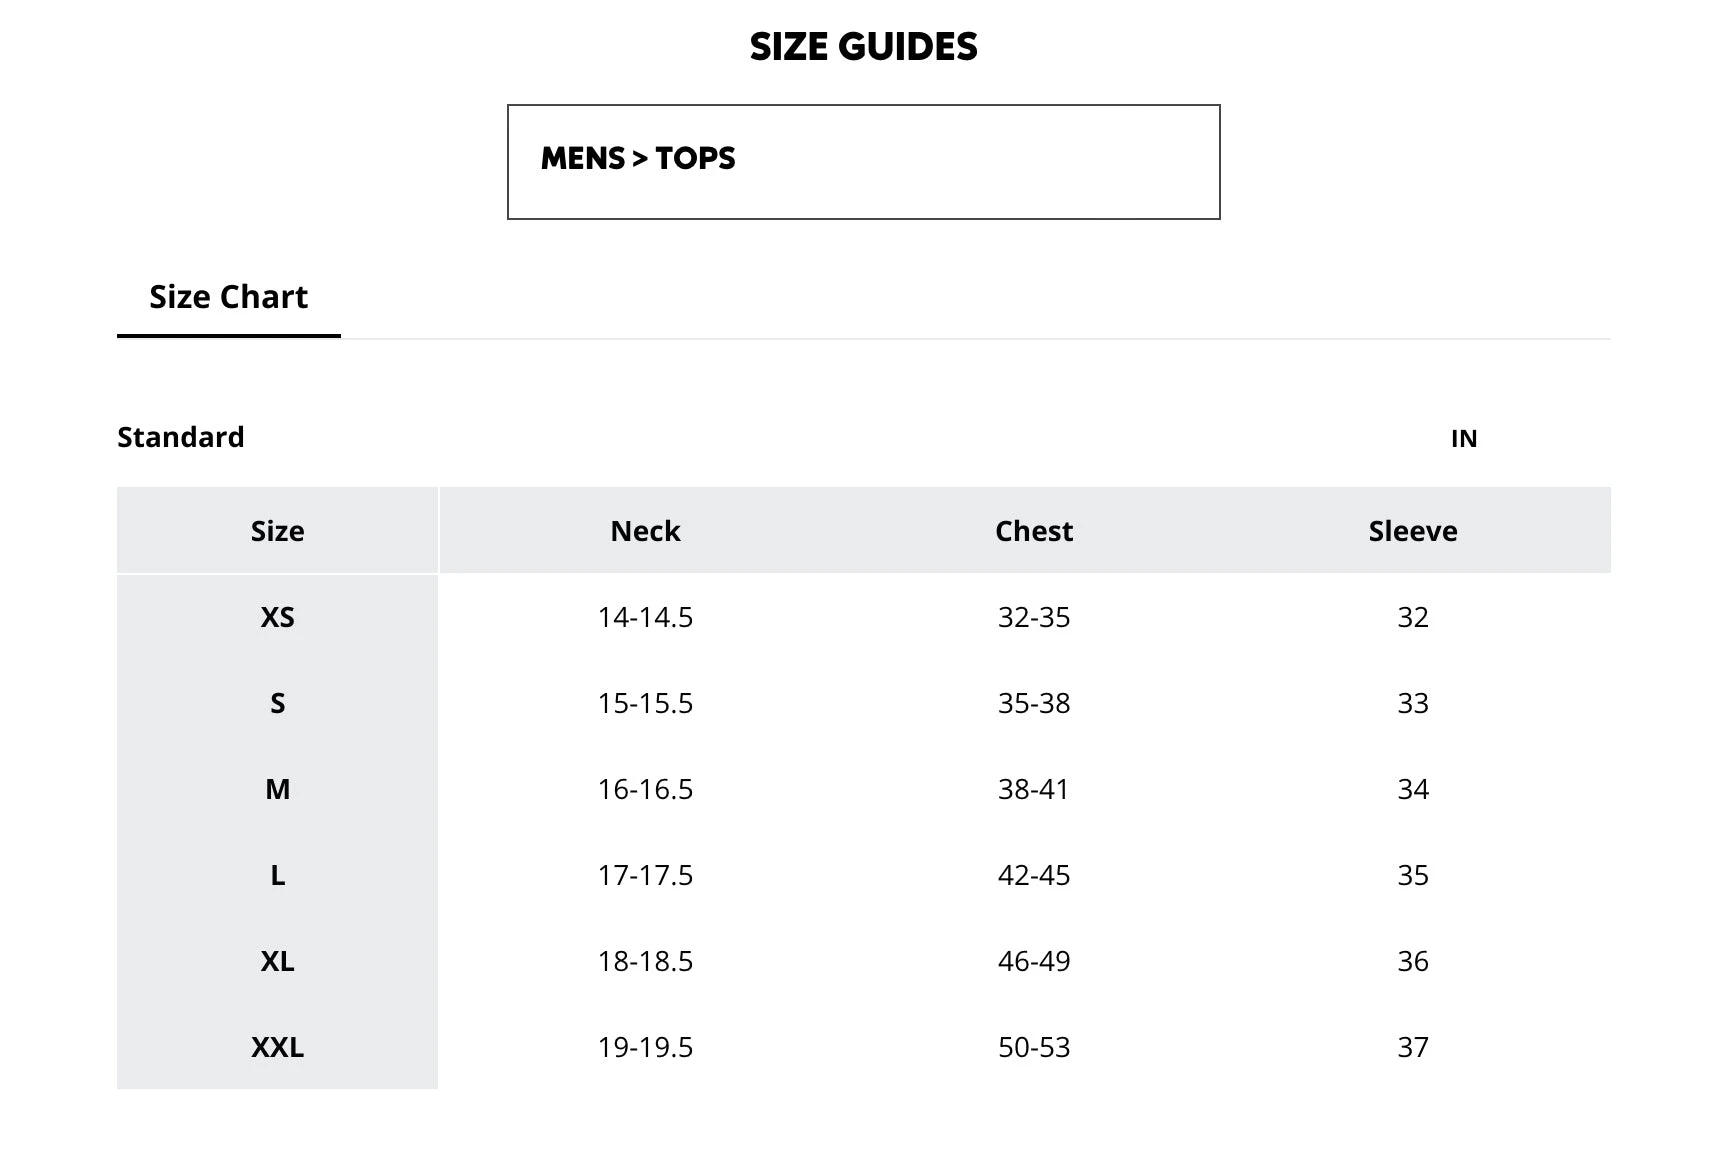Select the XS size row label
This screenshot has height=1170, width=1716.
(277, 617)
